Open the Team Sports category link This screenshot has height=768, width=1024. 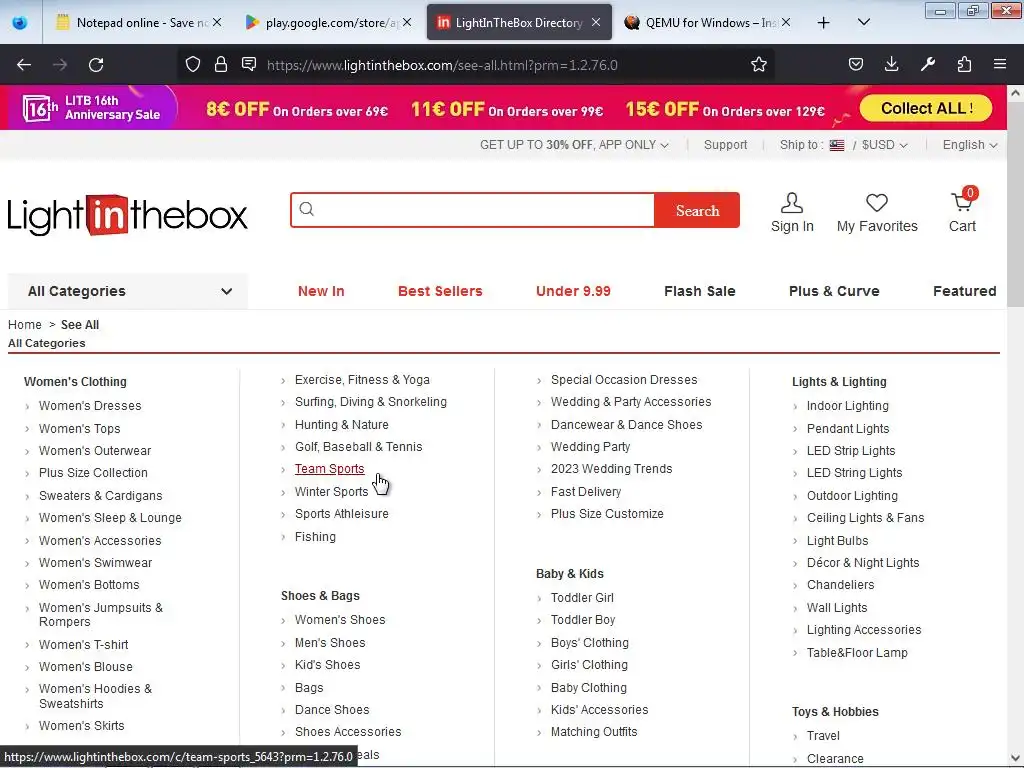click(330, 469)
